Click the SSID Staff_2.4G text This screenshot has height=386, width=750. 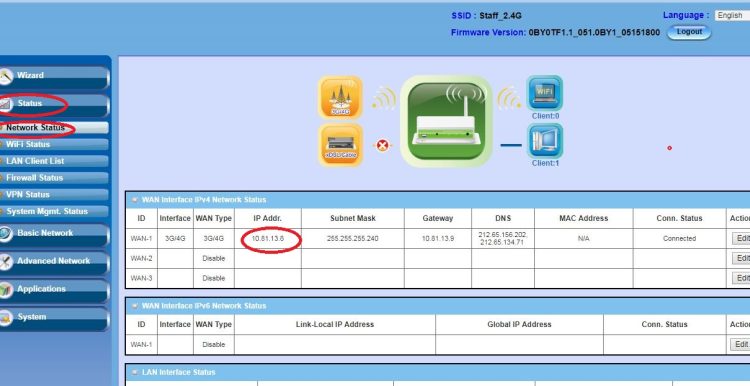(486, 16)
